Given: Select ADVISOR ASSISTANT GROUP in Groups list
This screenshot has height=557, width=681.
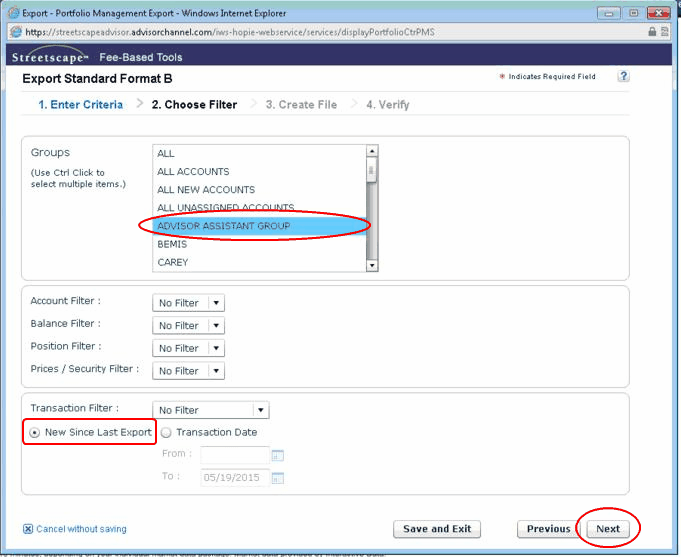Looking at the screenshot, I should pos(223,226).
